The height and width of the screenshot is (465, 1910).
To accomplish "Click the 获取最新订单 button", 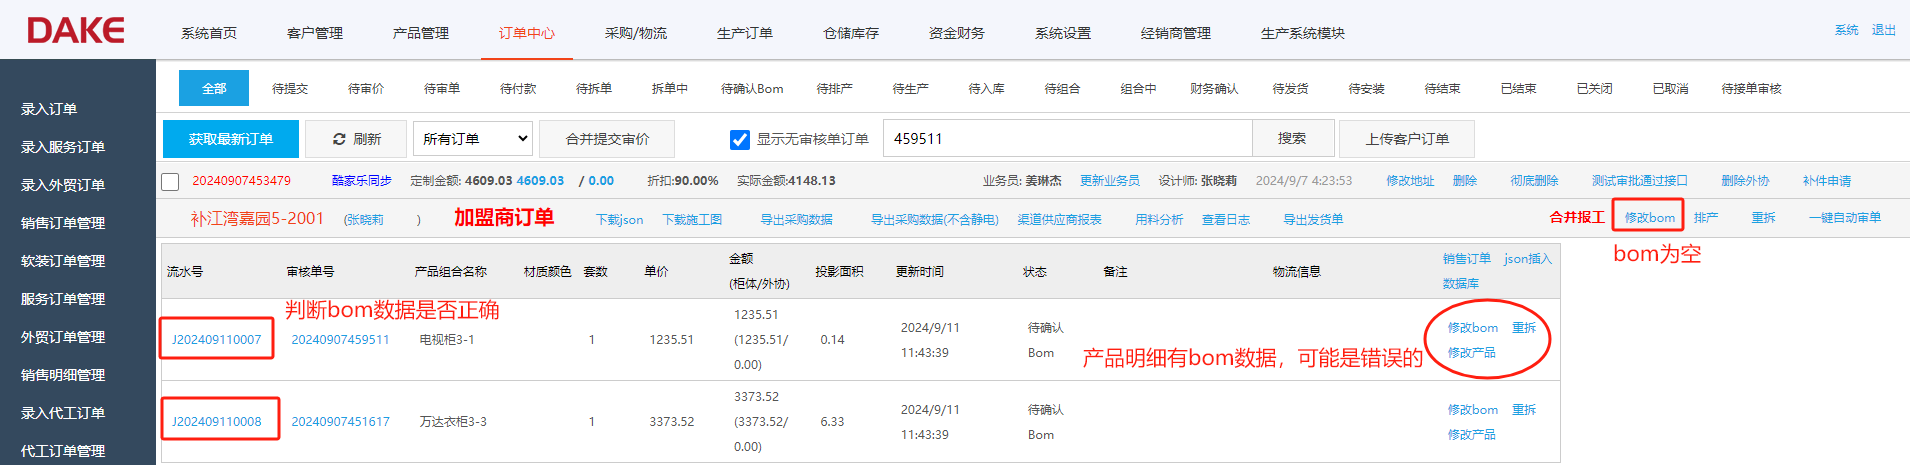I will [x=231, y=139].
